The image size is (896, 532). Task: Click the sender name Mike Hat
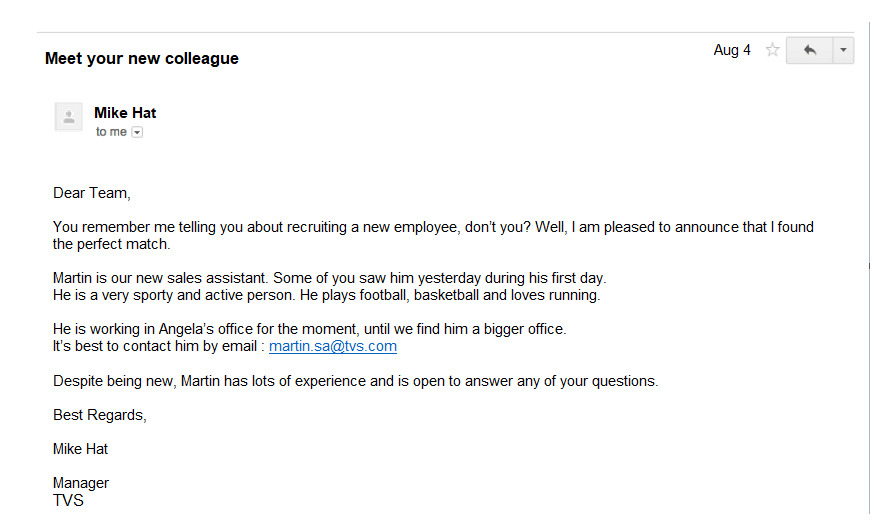[125, 113]
